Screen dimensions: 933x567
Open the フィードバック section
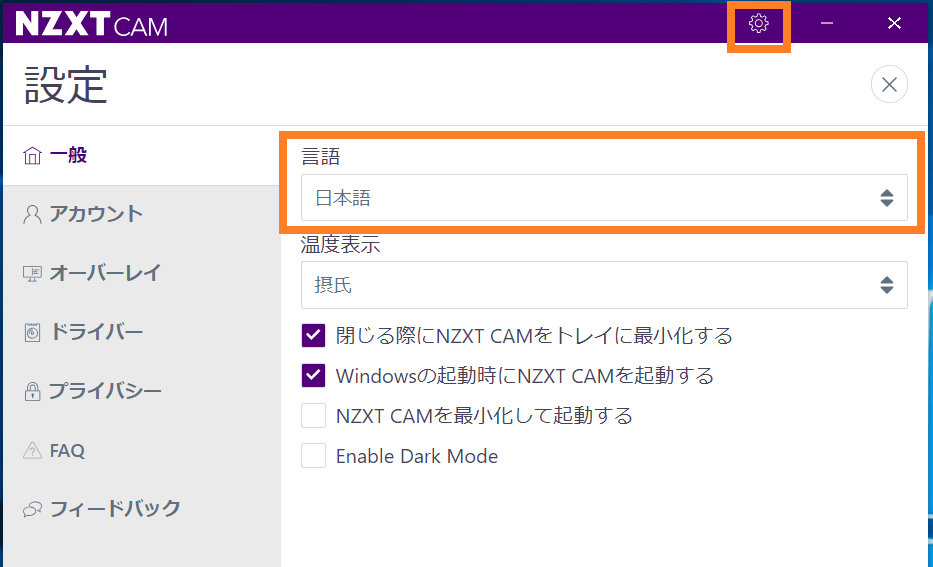pyautogui.click(x=142, y=509)
